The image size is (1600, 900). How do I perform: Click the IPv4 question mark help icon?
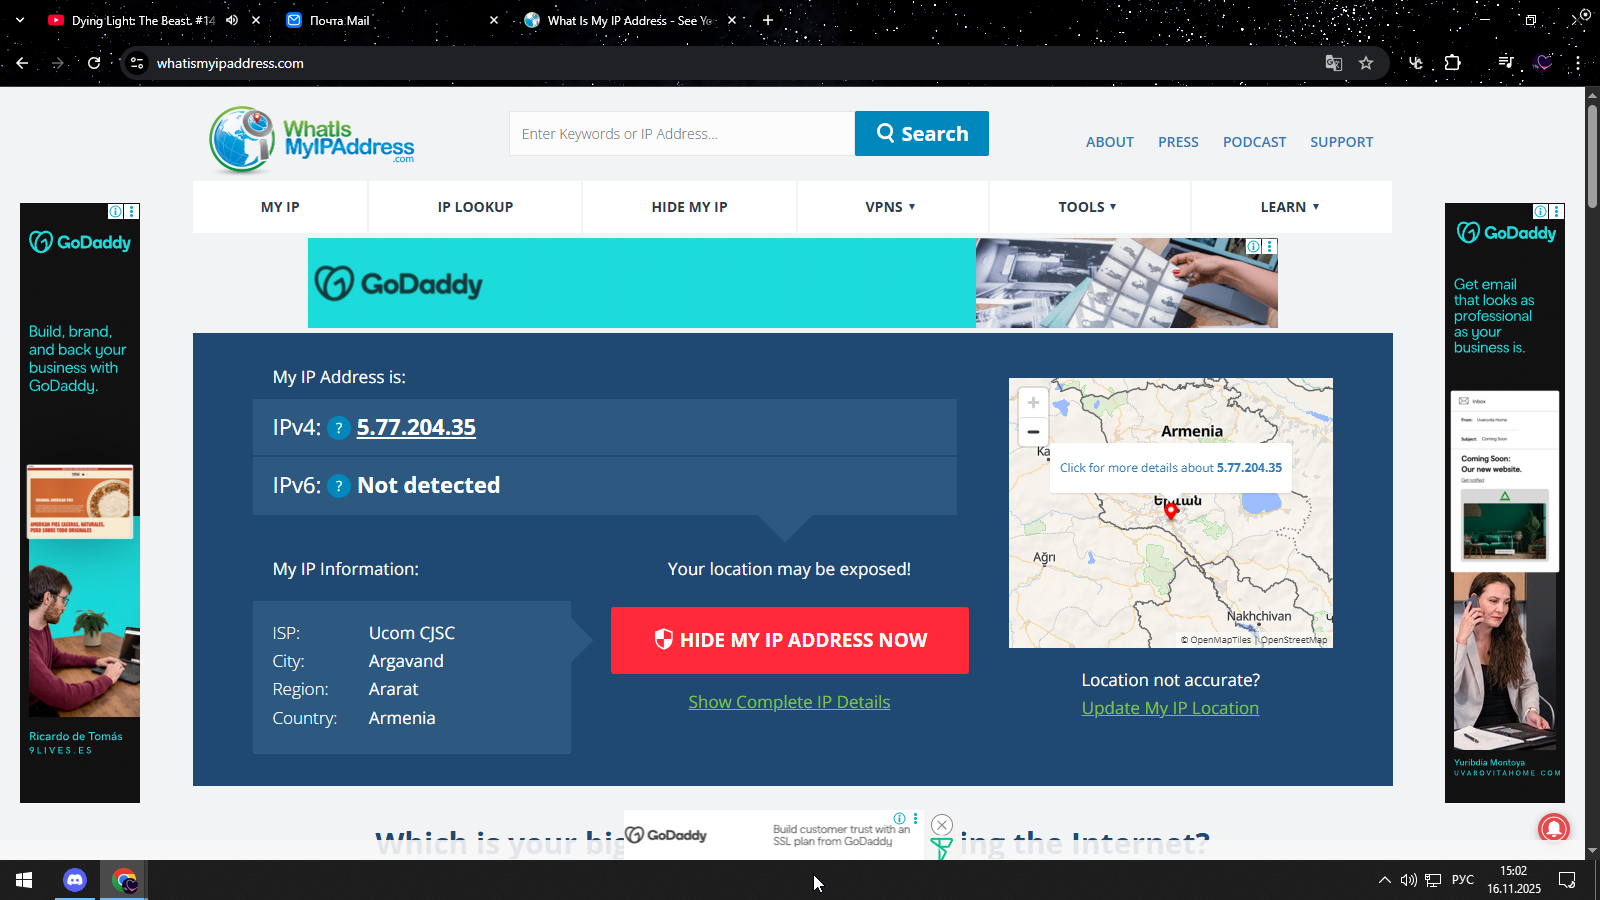[339, 428]
